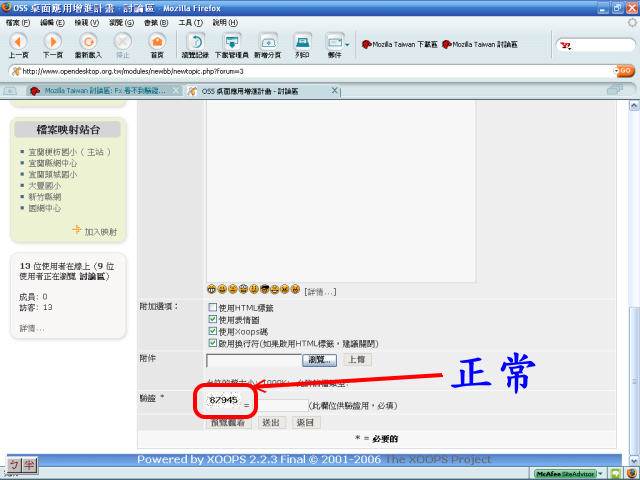This screenshot has width=640, height=480.
Task: Open Mozilla Taiwan 討論區 bookmark
Action: [480, 44]
